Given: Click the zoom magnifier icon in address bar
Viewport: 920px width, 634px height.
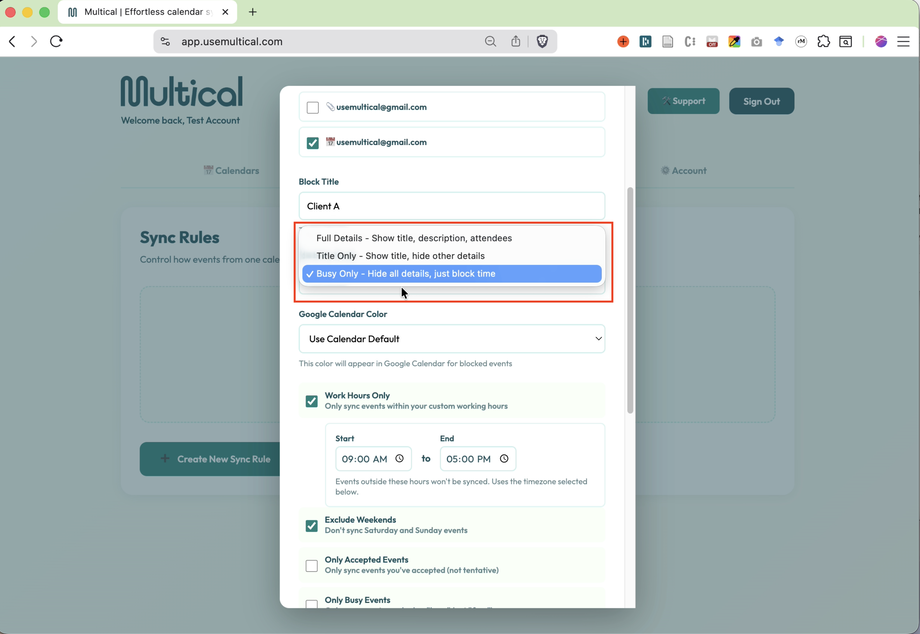Looking at the screenshot, I should pyautogui.click(x=491, y=42).
